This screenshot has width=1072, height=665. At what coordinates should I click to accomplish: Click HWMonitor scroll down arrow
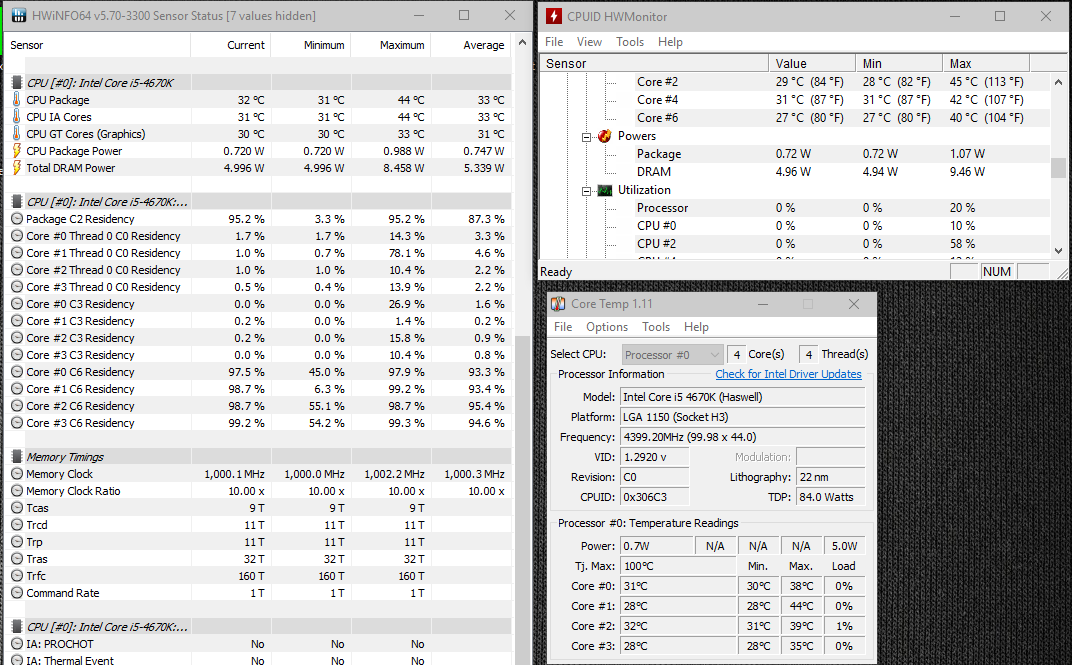pyautogui.click(x=1058, y=251)
